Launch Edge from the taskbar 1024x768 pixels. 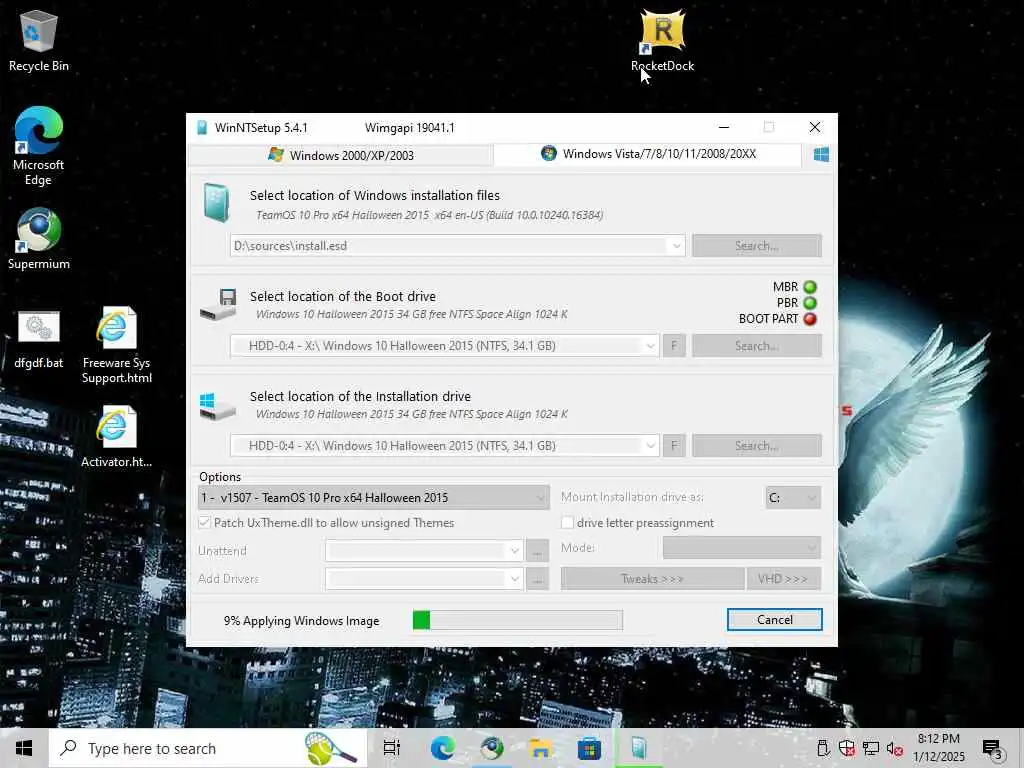click(x=443, y=748)
